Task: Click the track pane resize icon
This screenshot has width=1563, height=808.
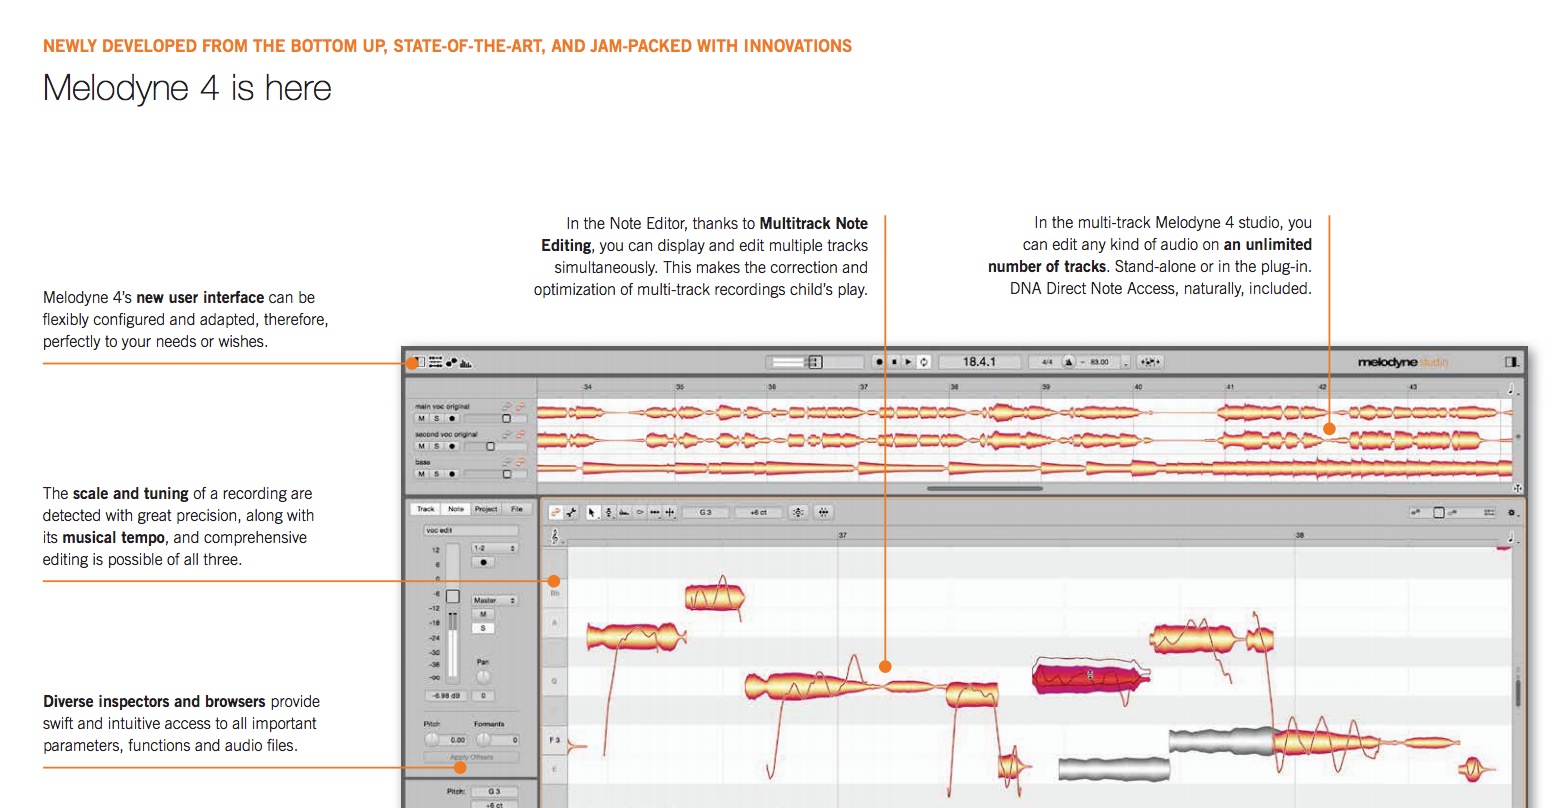Action: click(1517, 488)
